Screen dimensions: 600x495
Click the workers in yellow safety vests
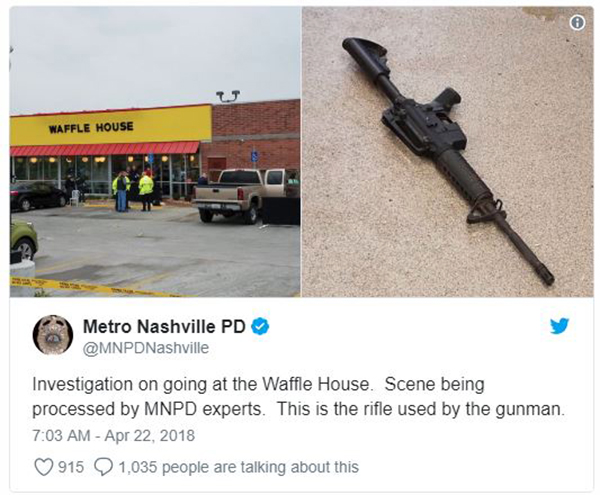(133, 190)
